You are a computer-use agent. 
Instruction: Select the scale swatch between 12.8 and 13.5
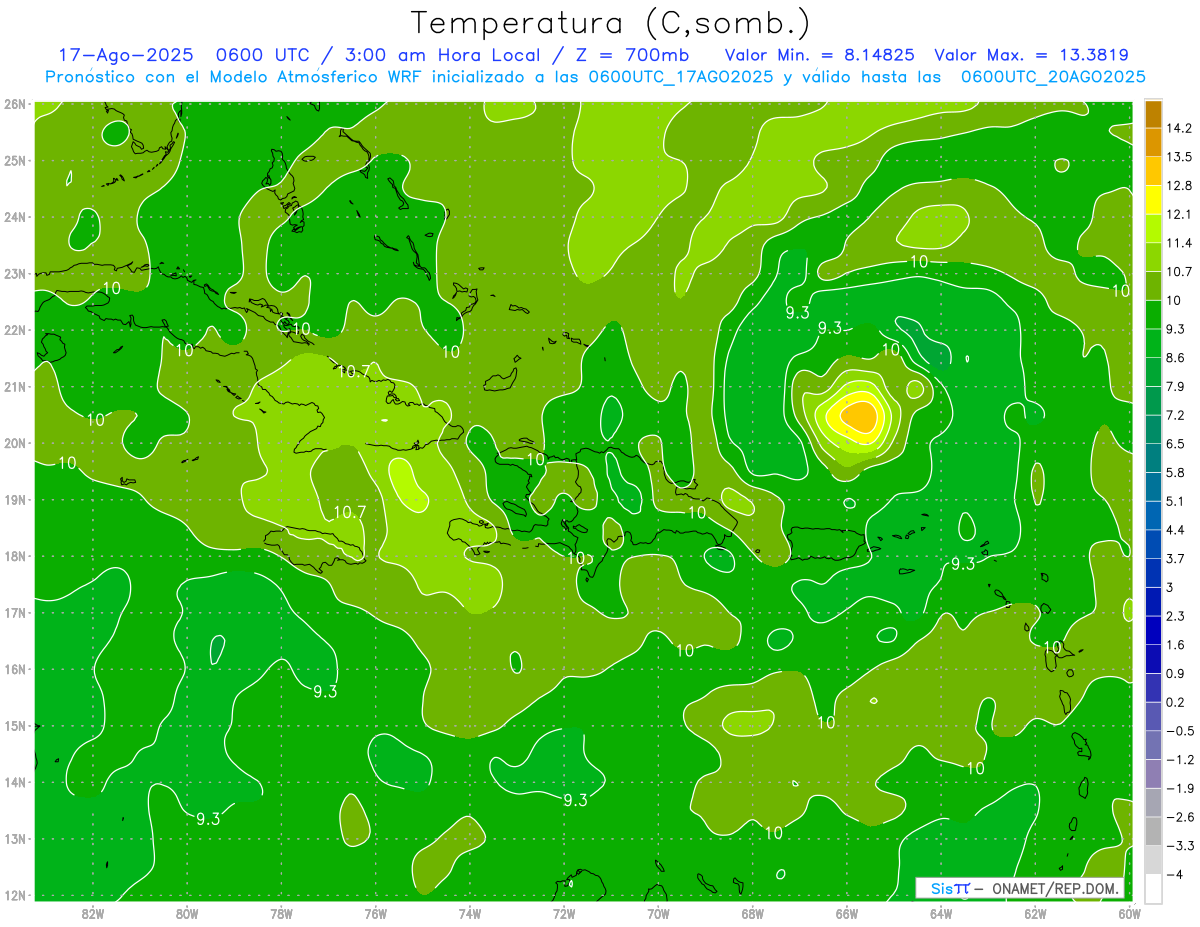tap(1153, 171)
